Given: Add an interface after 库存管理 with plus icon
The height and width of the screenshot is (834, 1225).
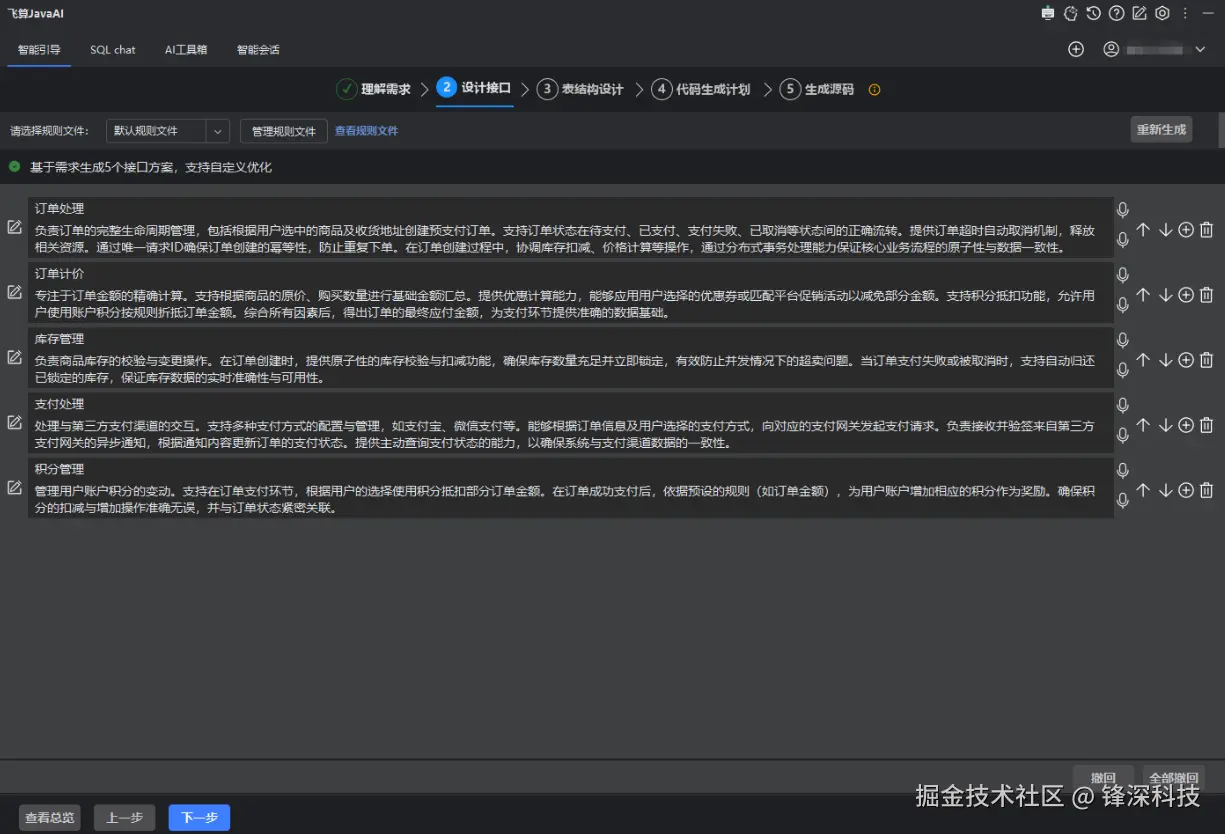Looking at the screenshot, I should pyautogui.click(x=1186, y=360).
